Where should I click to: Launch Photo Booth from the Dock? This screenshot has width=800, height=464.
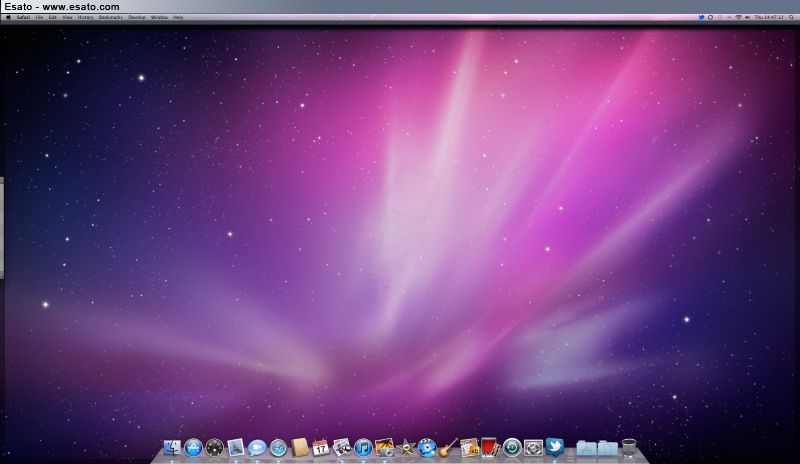(490, 447)
